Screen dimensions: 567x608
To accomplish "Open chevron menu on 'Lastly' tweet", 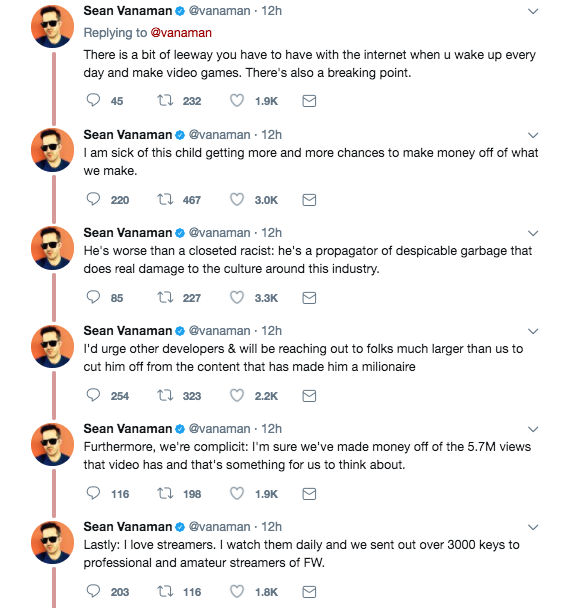I will click(x=533, y=527).
